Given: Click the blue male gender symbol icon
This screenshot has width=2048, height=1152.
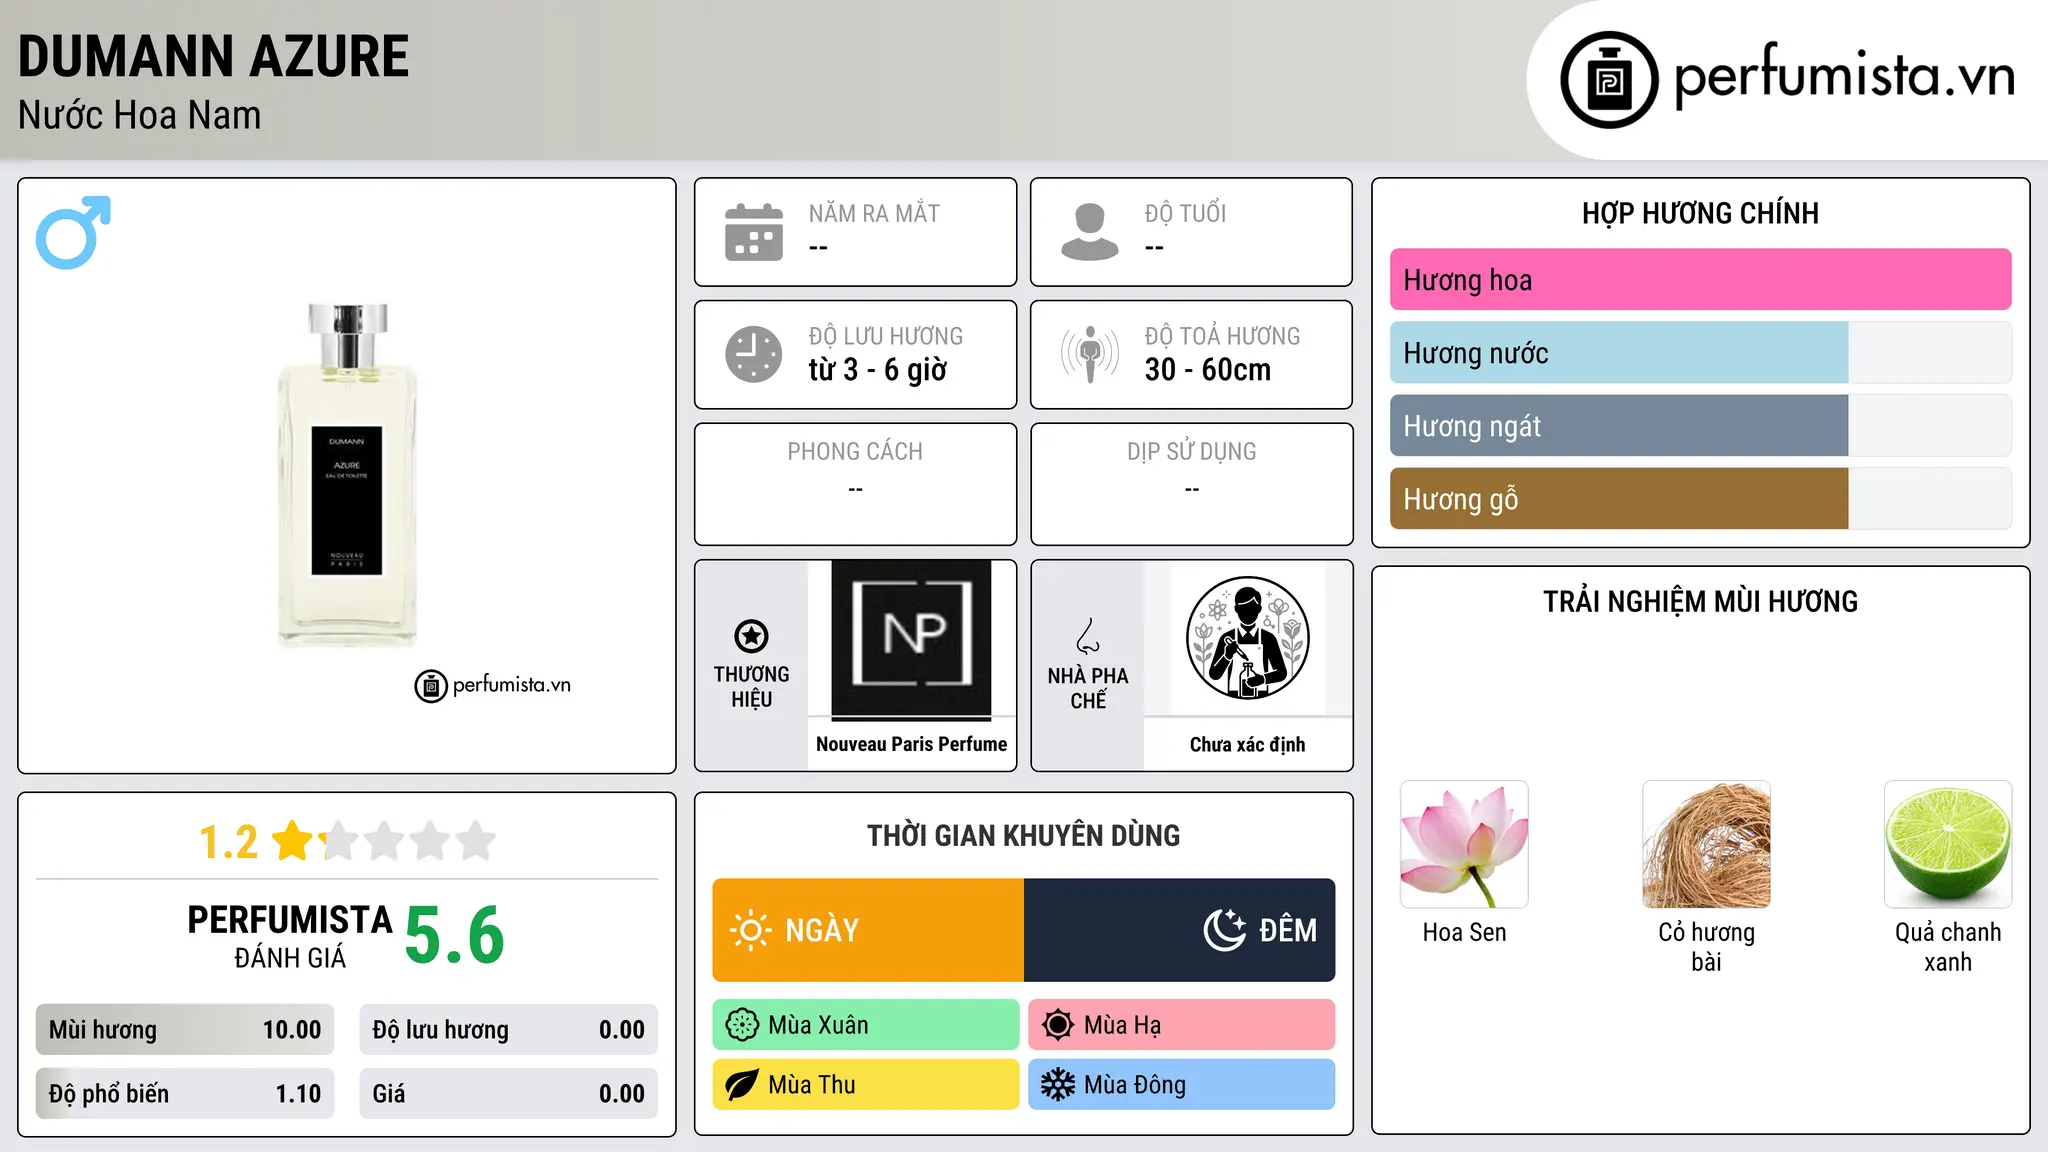Looking at the screenshot, I should click(73, 232).
